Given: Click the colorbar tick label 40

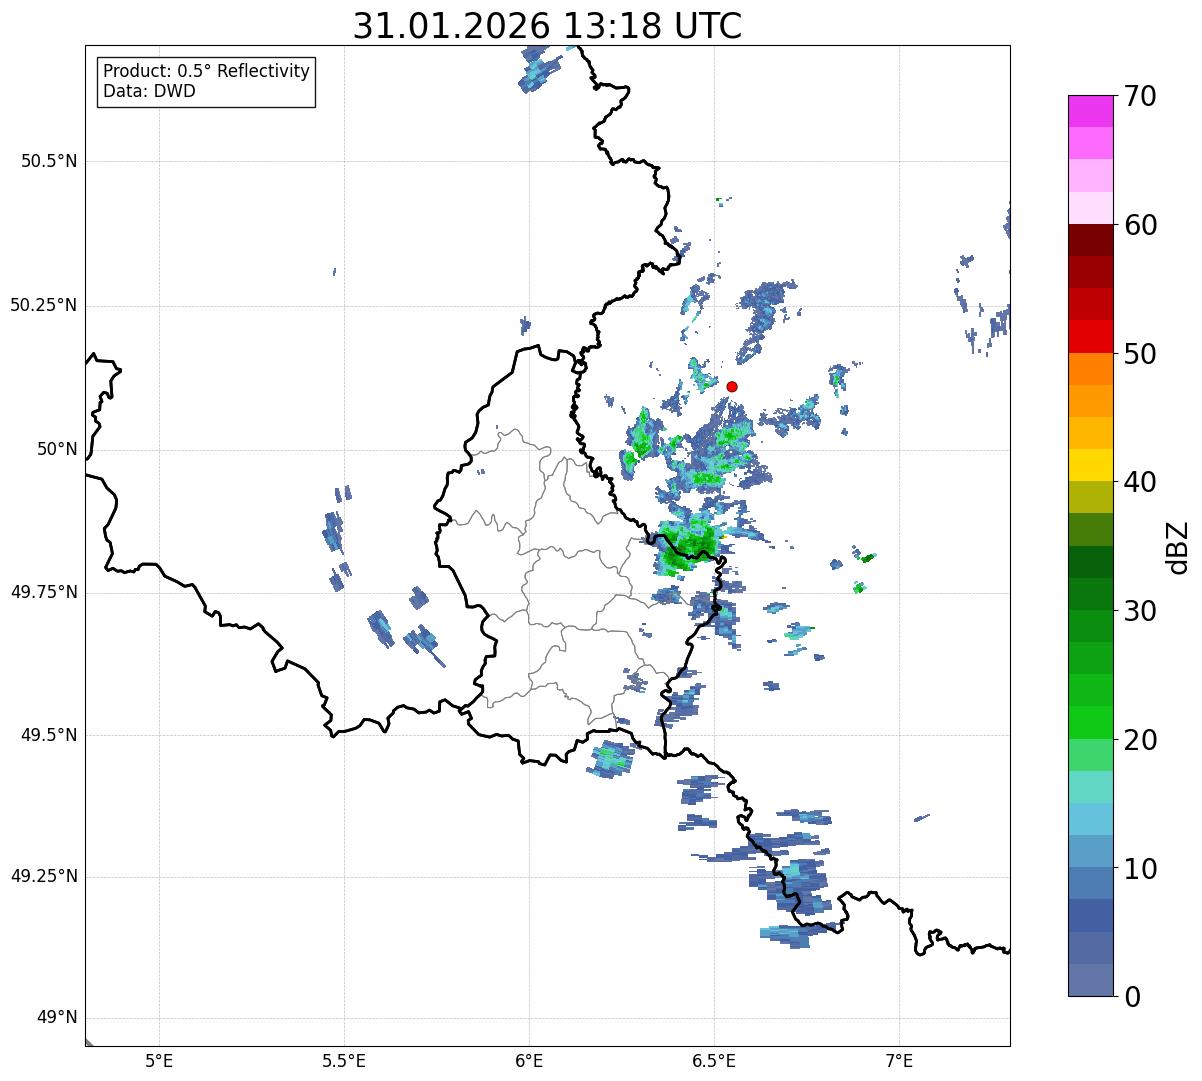Looking at the screenshot, I should [x=1140, y=482].
